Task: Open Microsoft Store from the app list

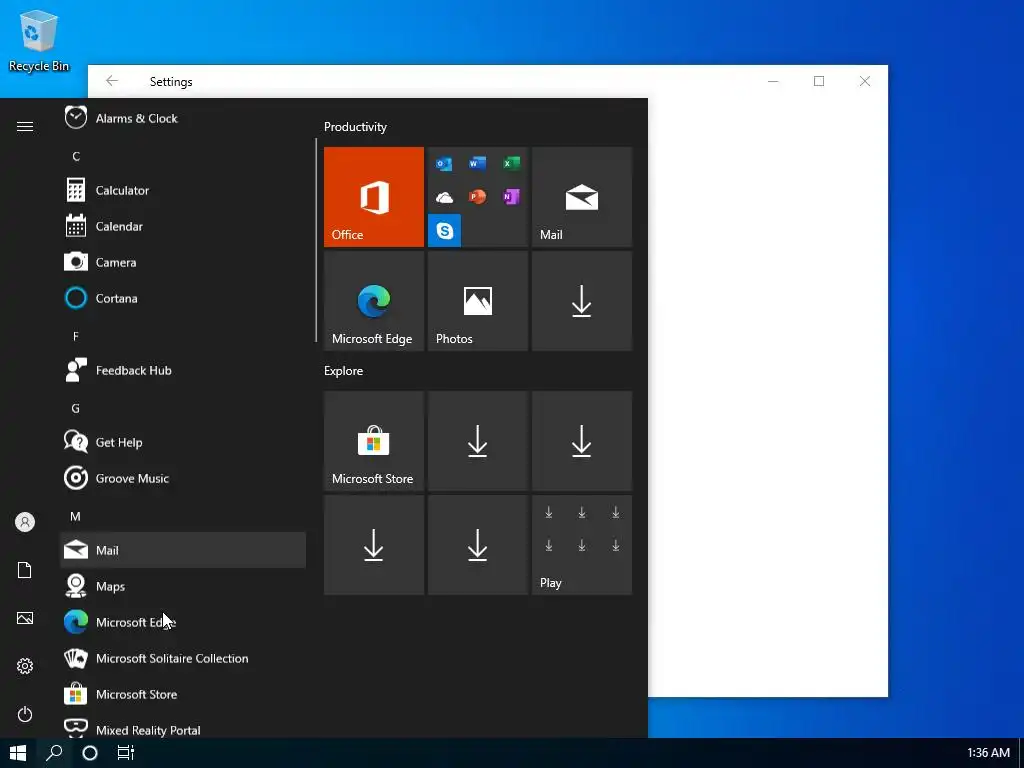Action: (x=183, y=694)
